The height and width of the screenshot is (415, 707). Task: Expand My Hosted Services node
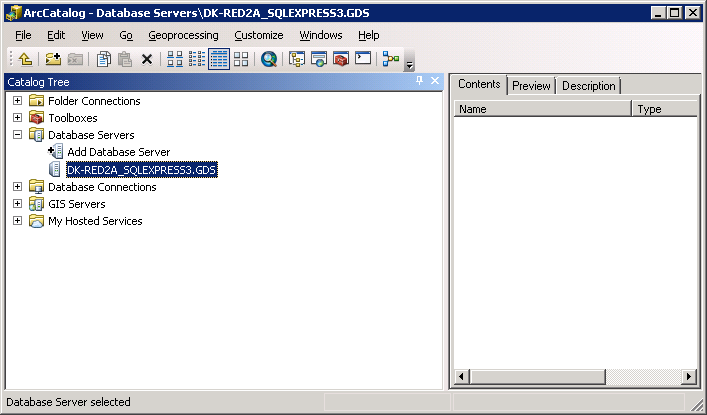[18, 221]
